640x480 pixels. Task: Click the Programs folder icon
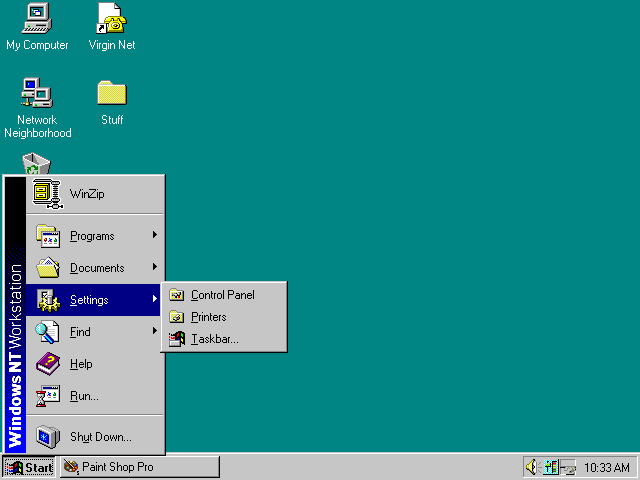(48, 236)
